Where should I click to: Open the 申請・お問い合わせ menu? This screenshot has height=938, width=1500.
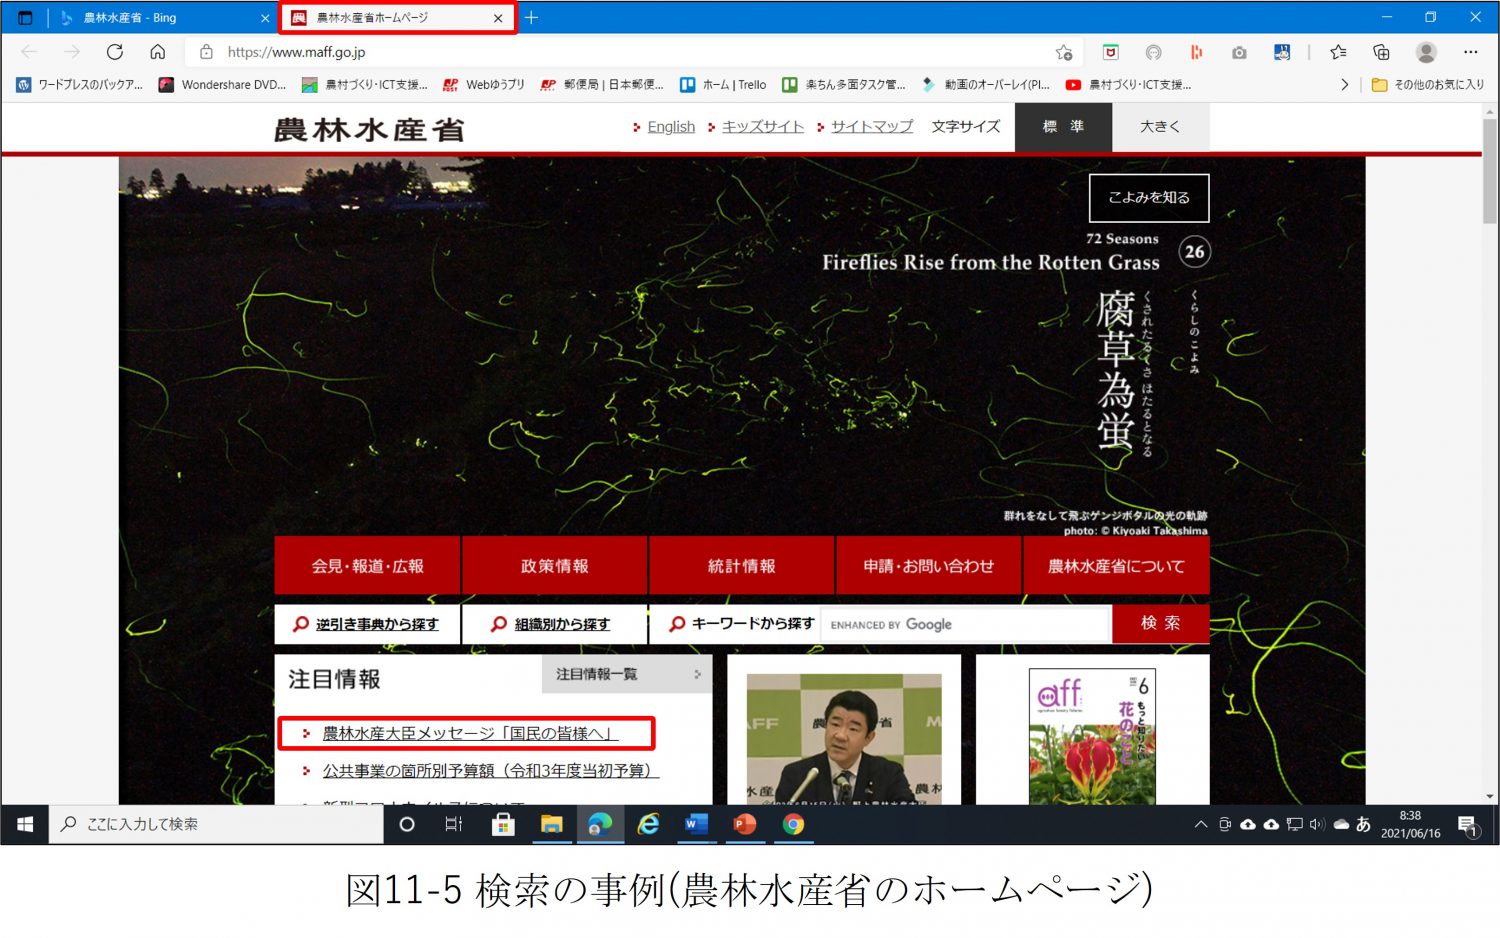click(928, 566)
